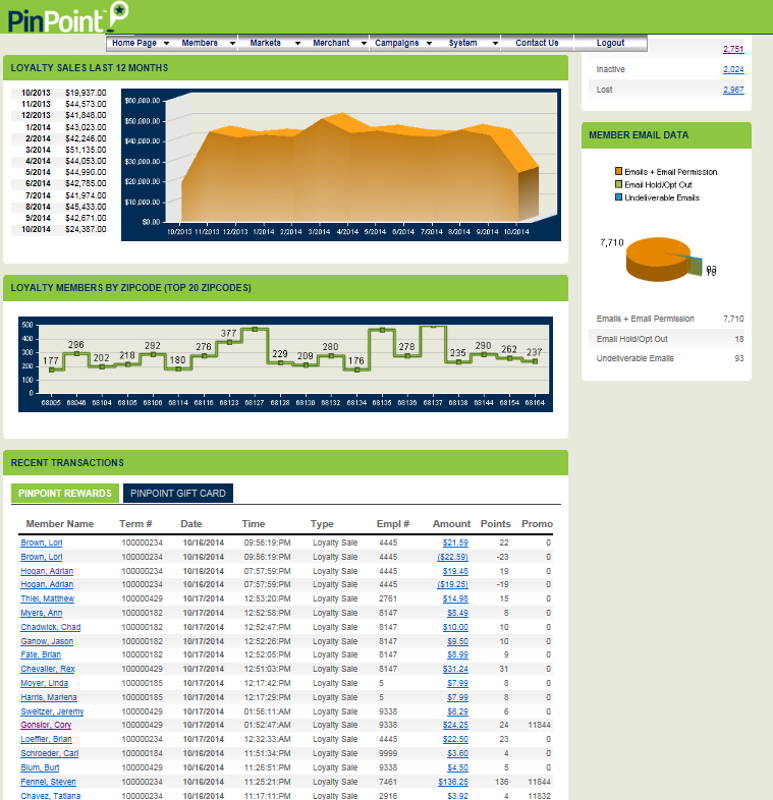Click the Email Hold/Opt Out table row
This screenshot has height=800, width=773.
coord(666,339)
